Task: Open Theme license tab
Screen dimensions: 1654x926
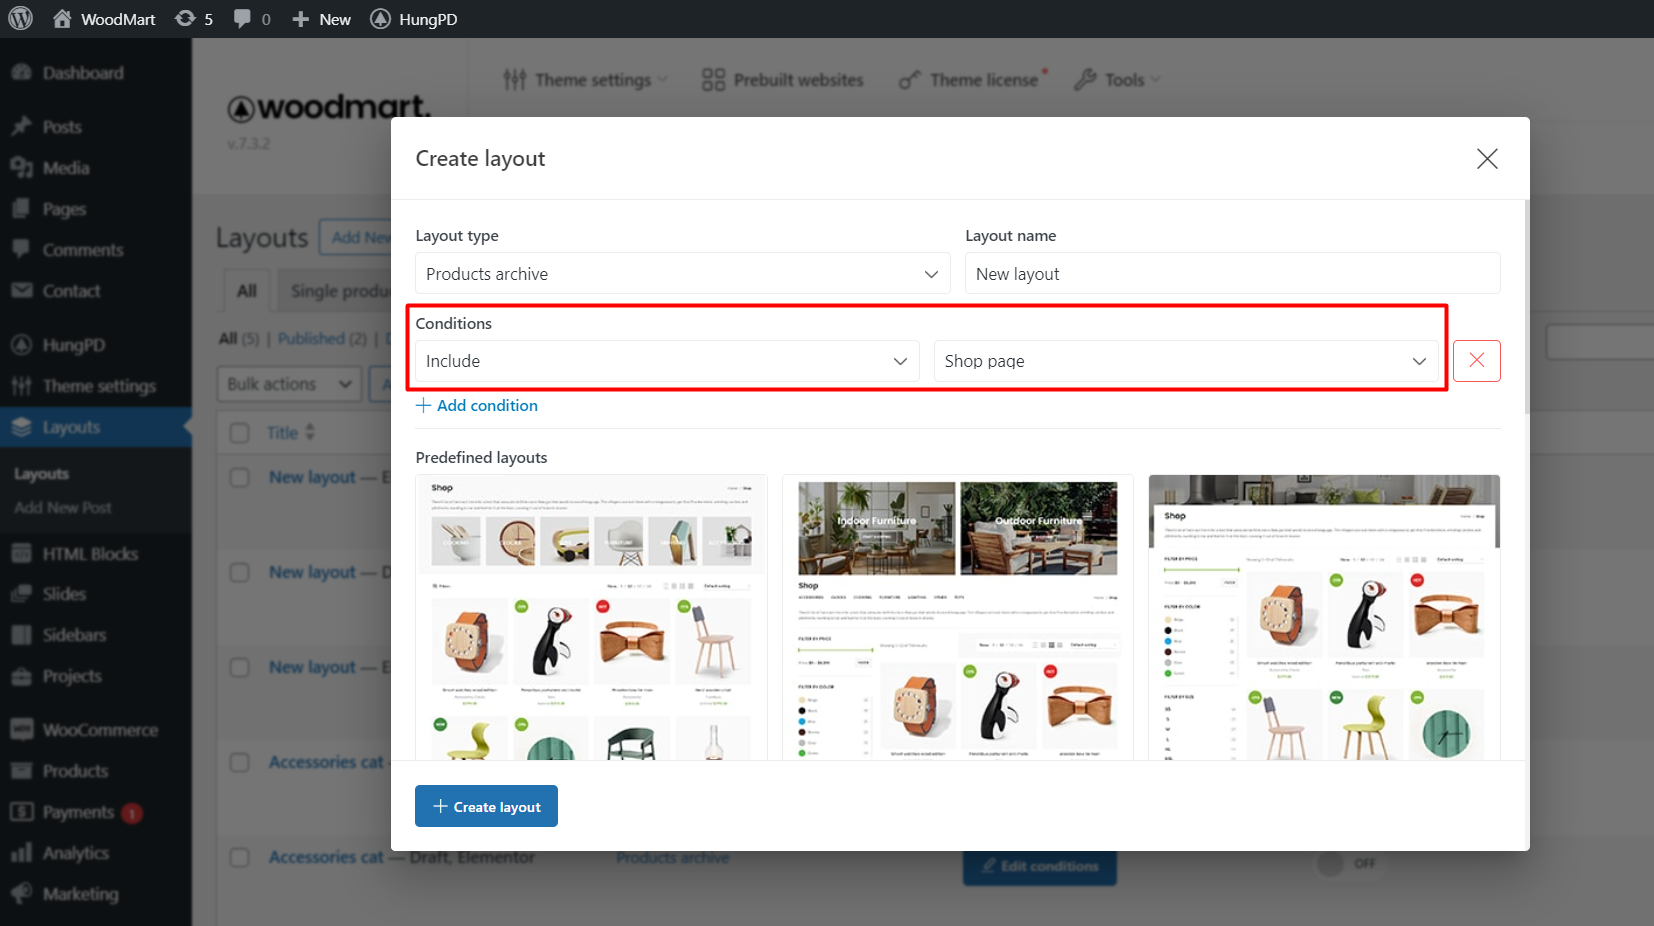Action: (973, 80)
